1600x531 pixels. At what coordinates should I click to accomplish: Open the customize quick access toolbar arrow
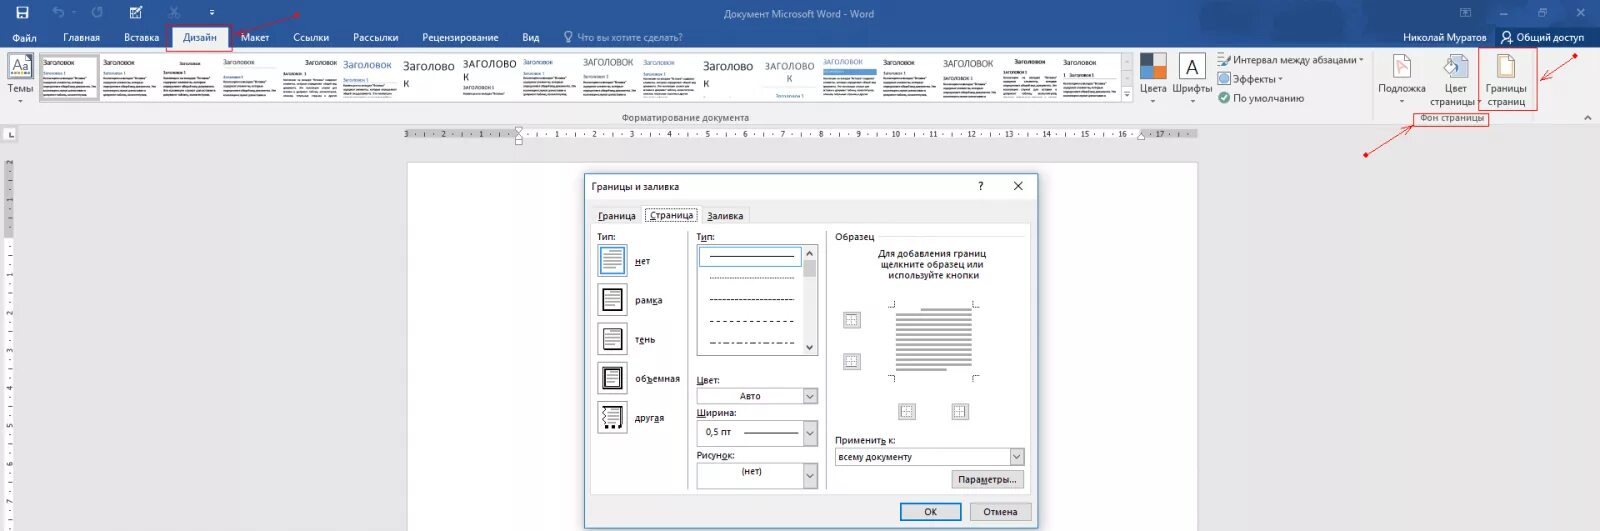pos(212,13)
